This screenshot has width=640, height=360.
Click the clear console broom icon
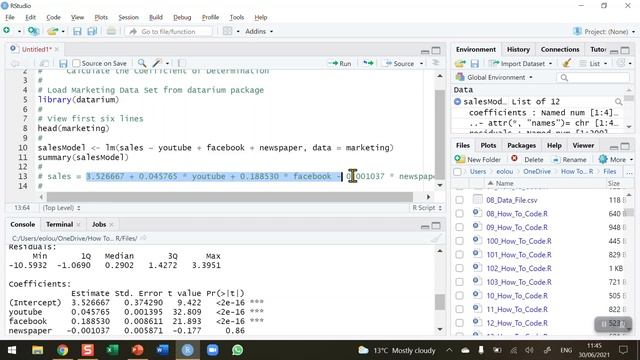(x=436, y=238)
